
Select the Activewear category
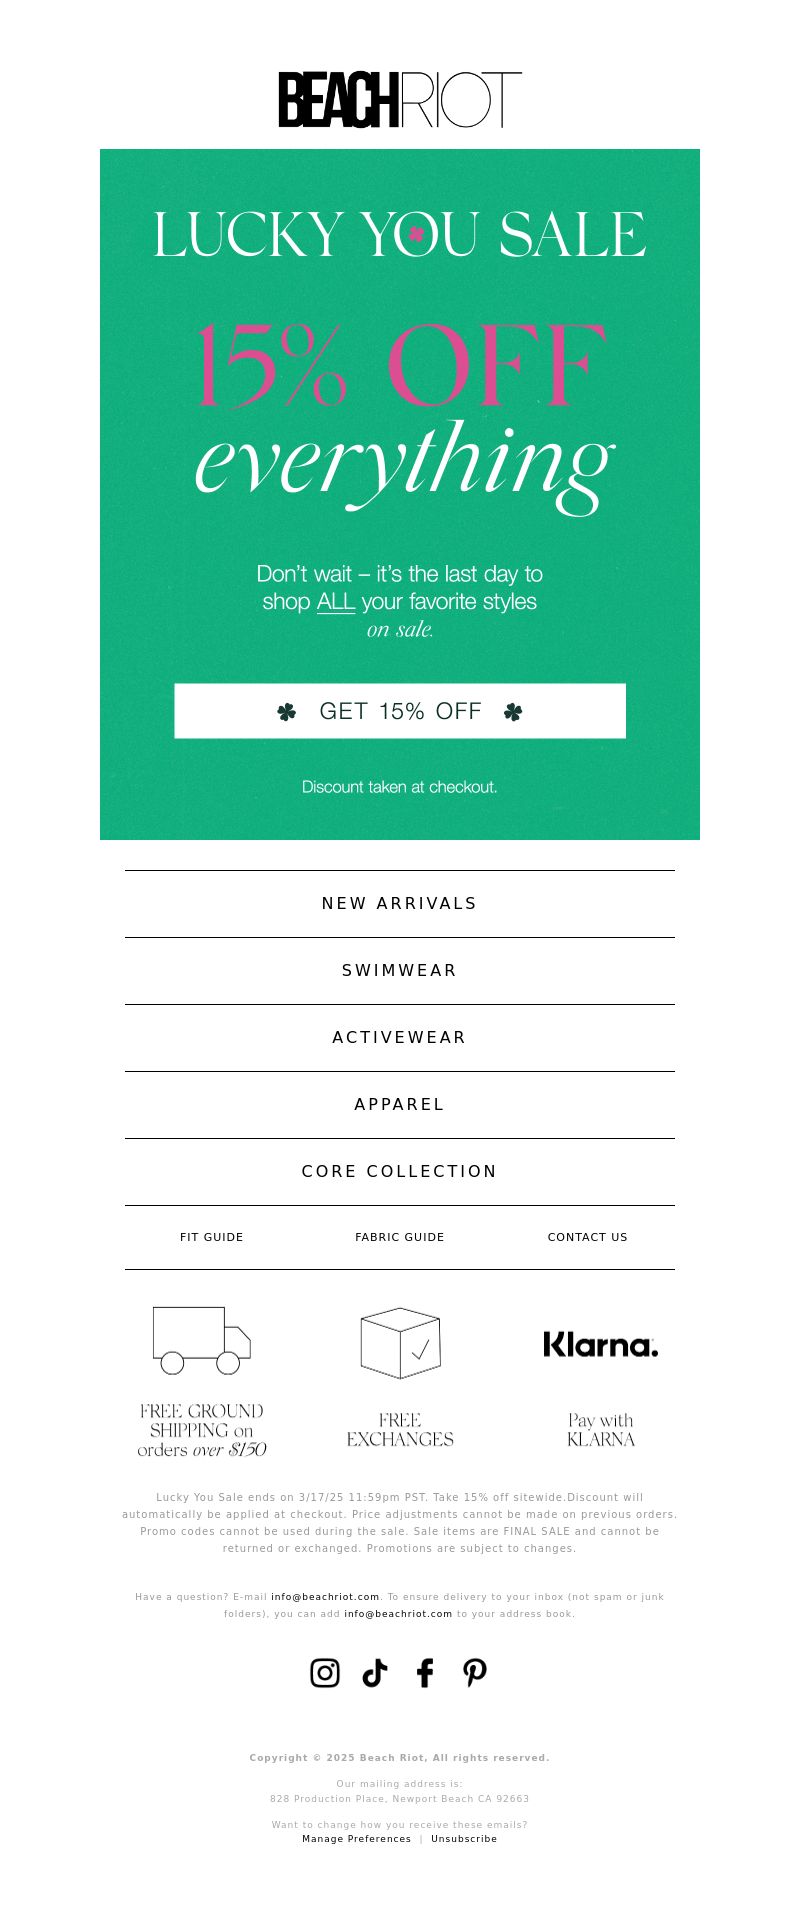pyautogui.click(x=400, y=1038)
